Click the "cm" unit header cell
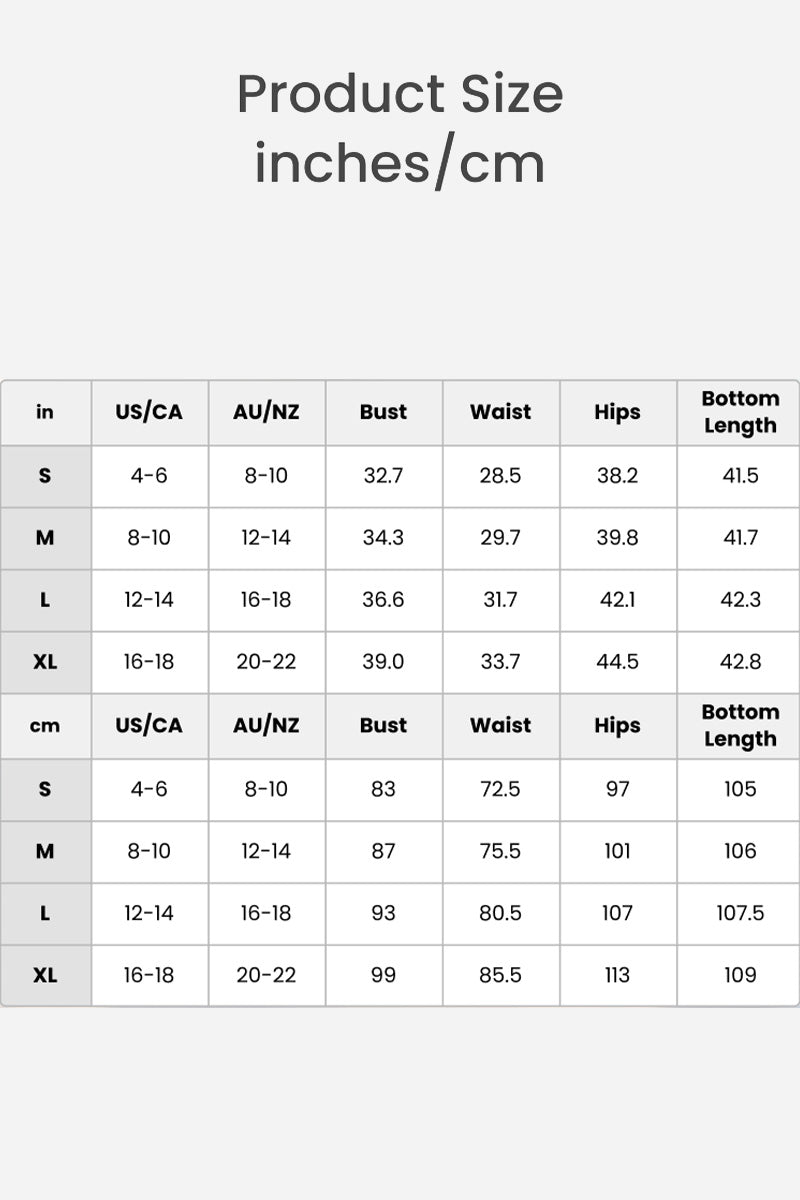This screenshot has width=800, height=1200. pyautogui.click(x=45, y=726)
